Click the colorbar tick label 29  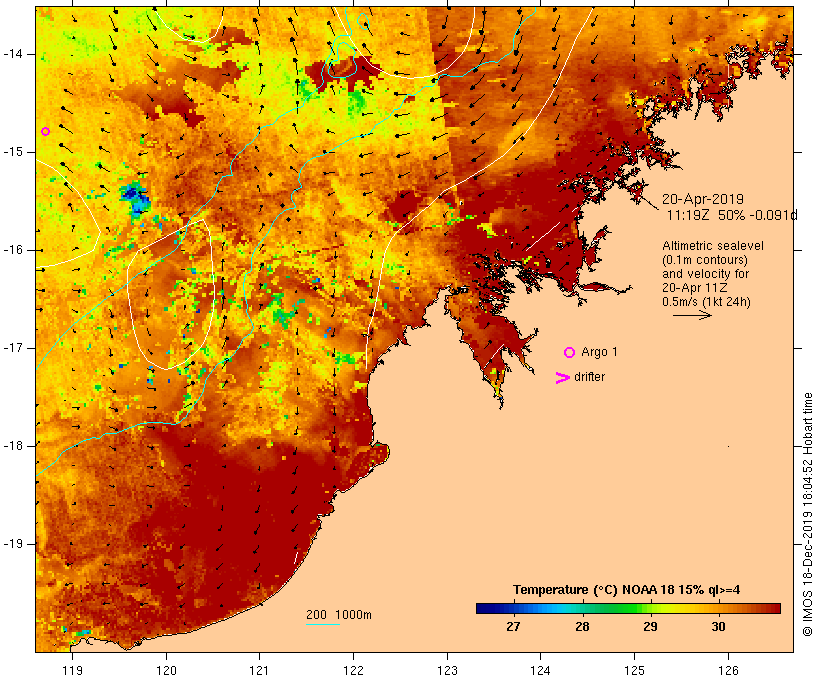pos(650,627)
